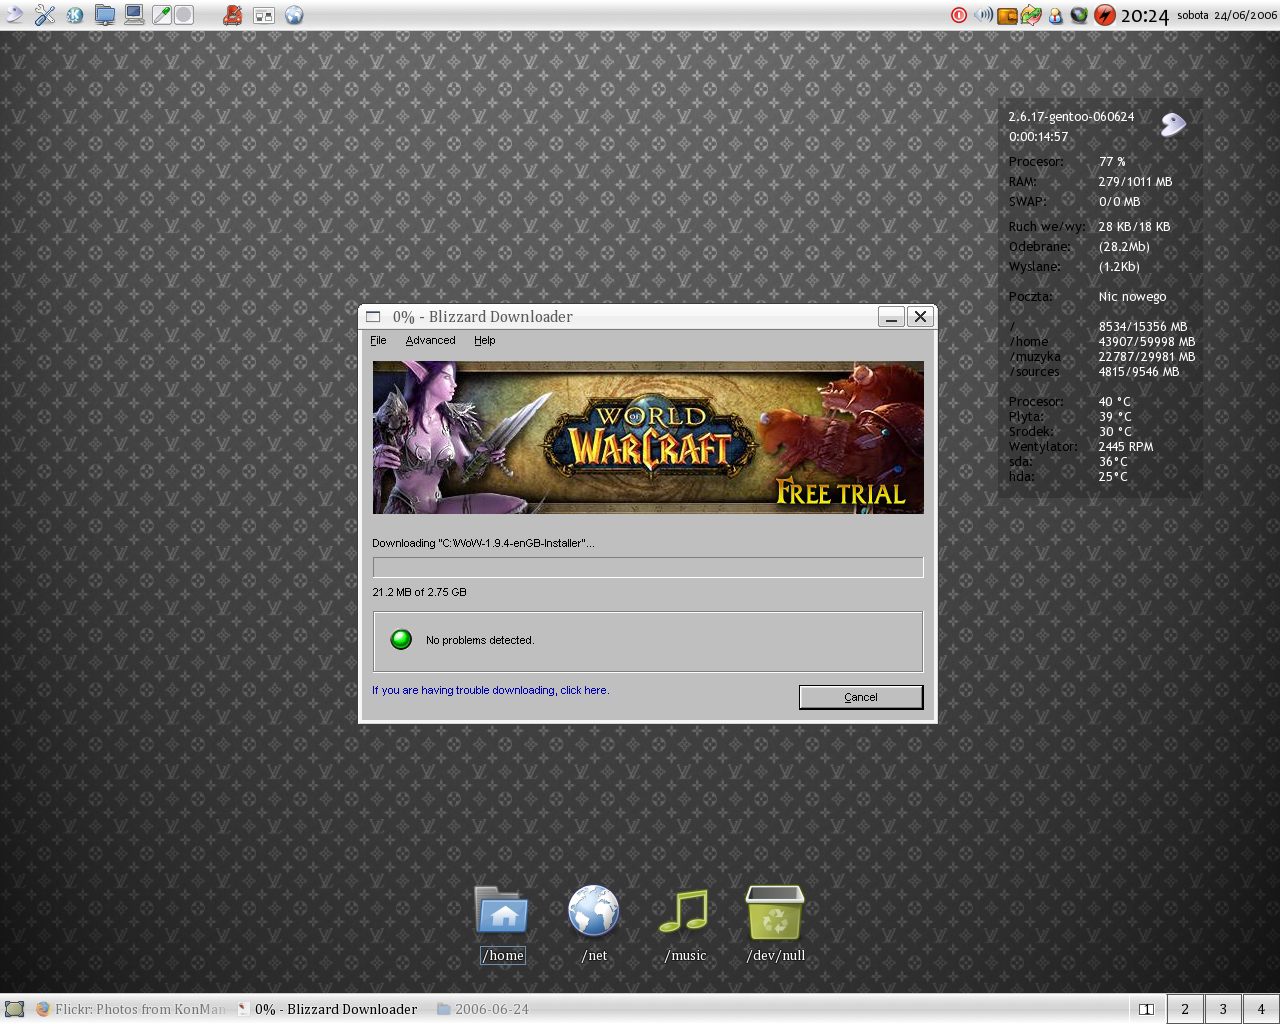The width and height of the screenshot is (1280, 1024).
Task: Click the Procesor 77 % value
Action: tap(1112, 162)
